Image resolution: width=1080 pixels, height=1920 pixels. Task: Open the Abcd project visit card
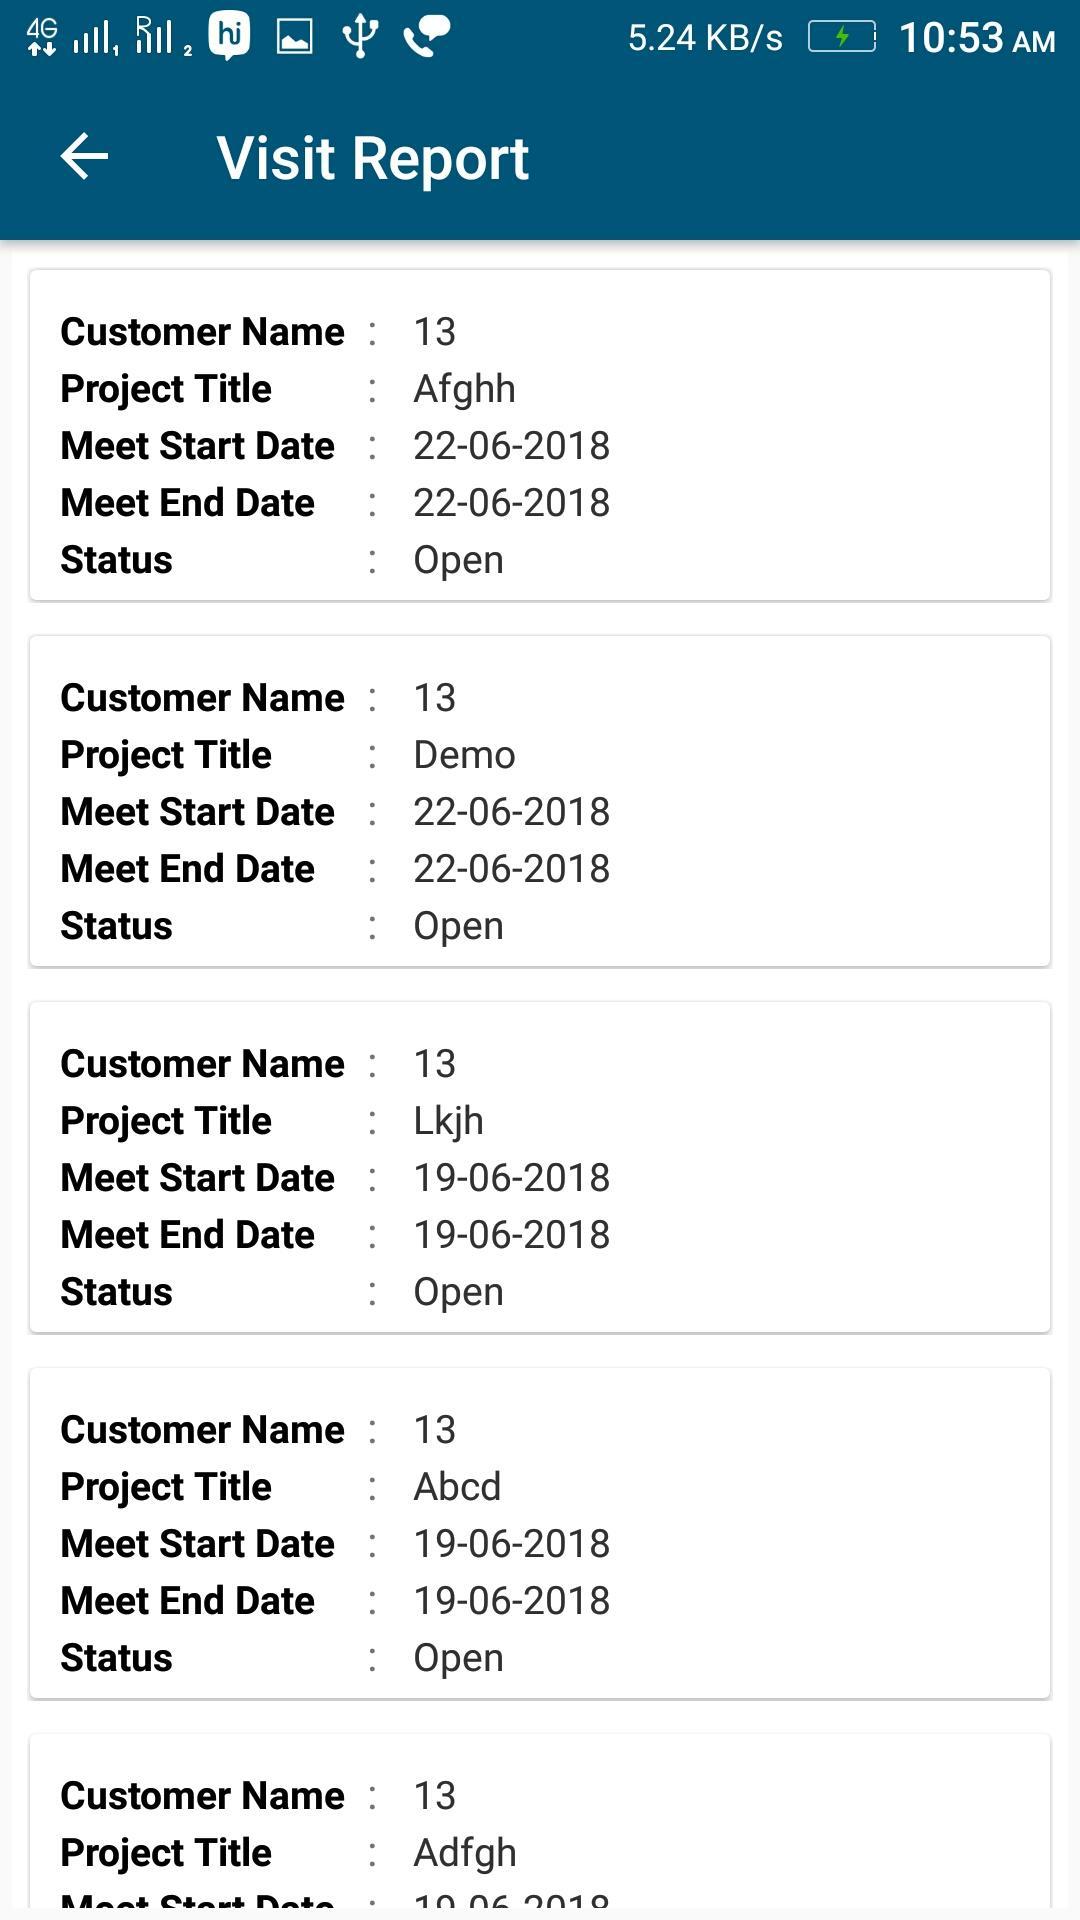click(540, 1533)
